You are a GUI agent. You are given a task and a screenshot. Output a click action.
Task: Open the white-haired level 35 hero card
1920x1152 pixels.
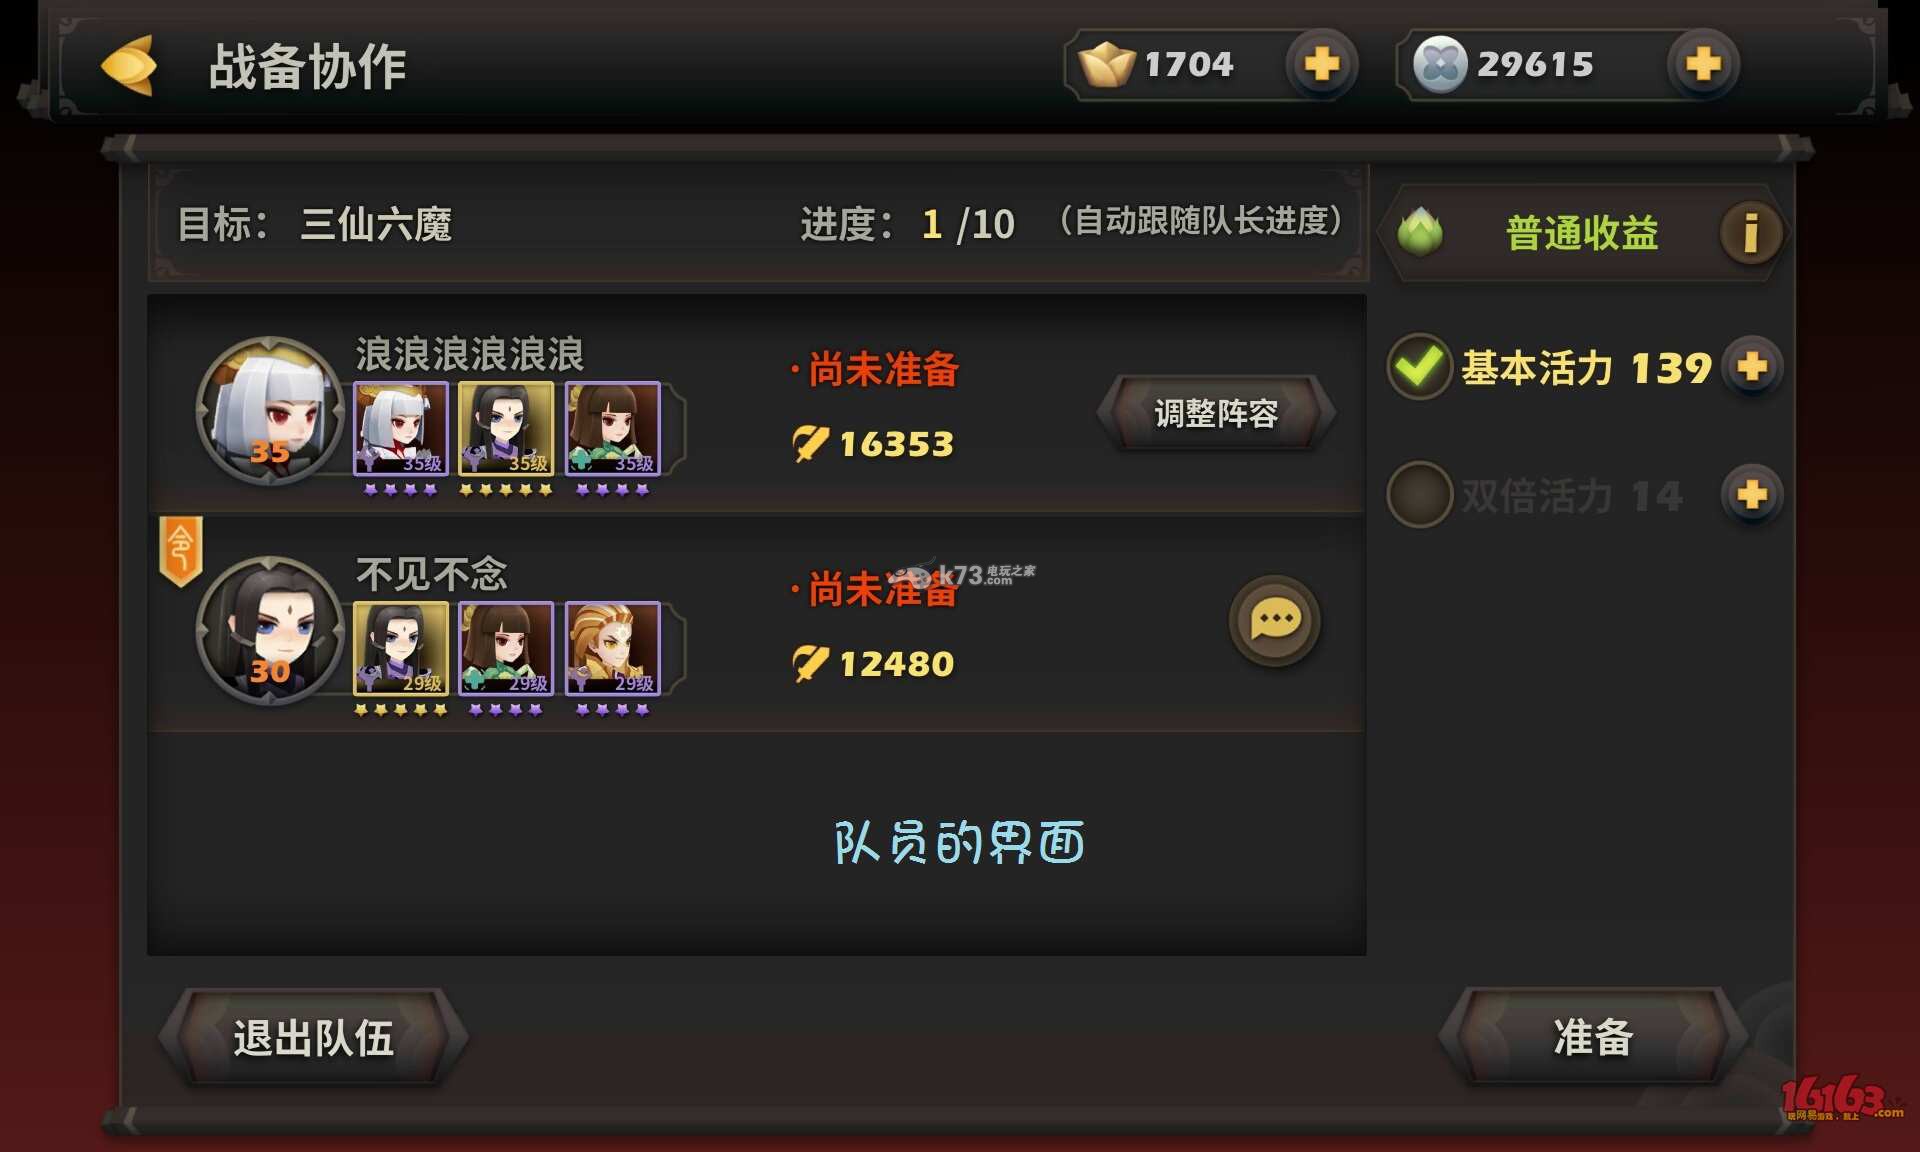pyautogui.click(x=401, y=428)
